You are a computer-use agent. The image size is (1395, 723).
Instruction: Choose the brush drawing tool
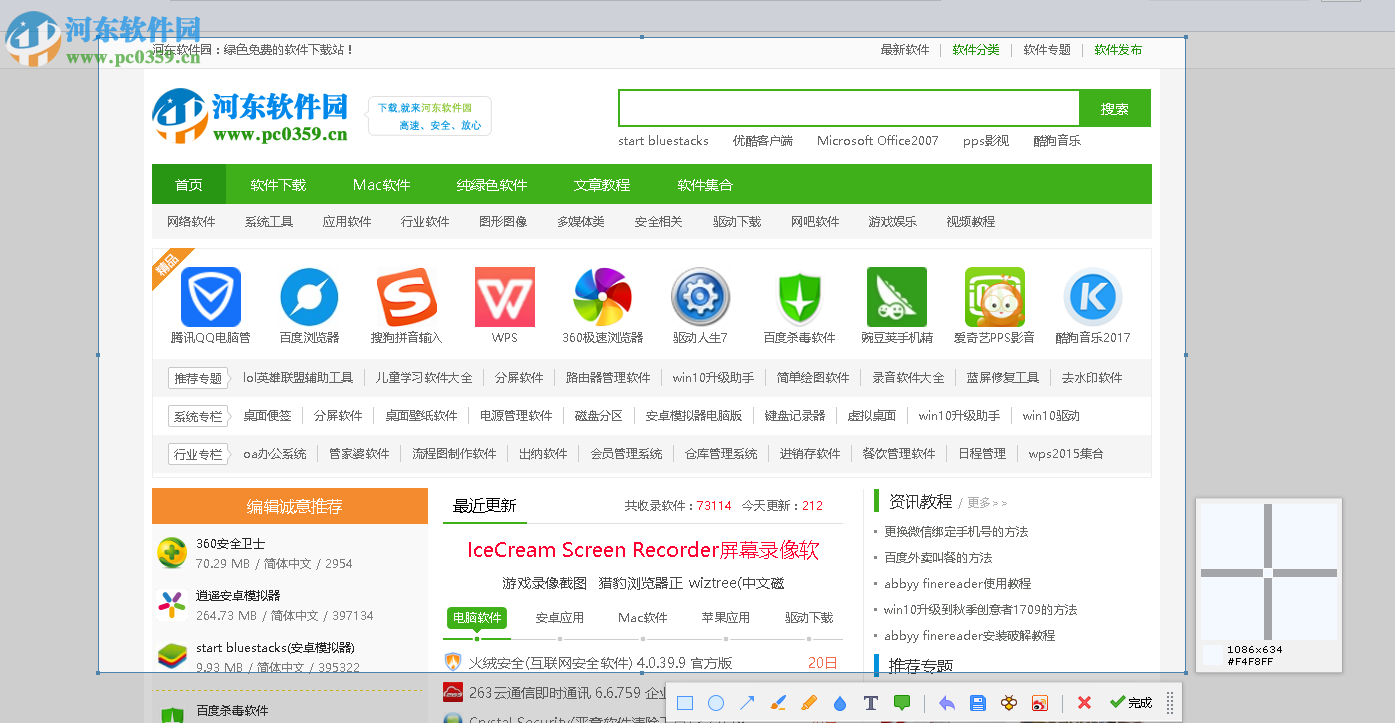tap(778, 703)
